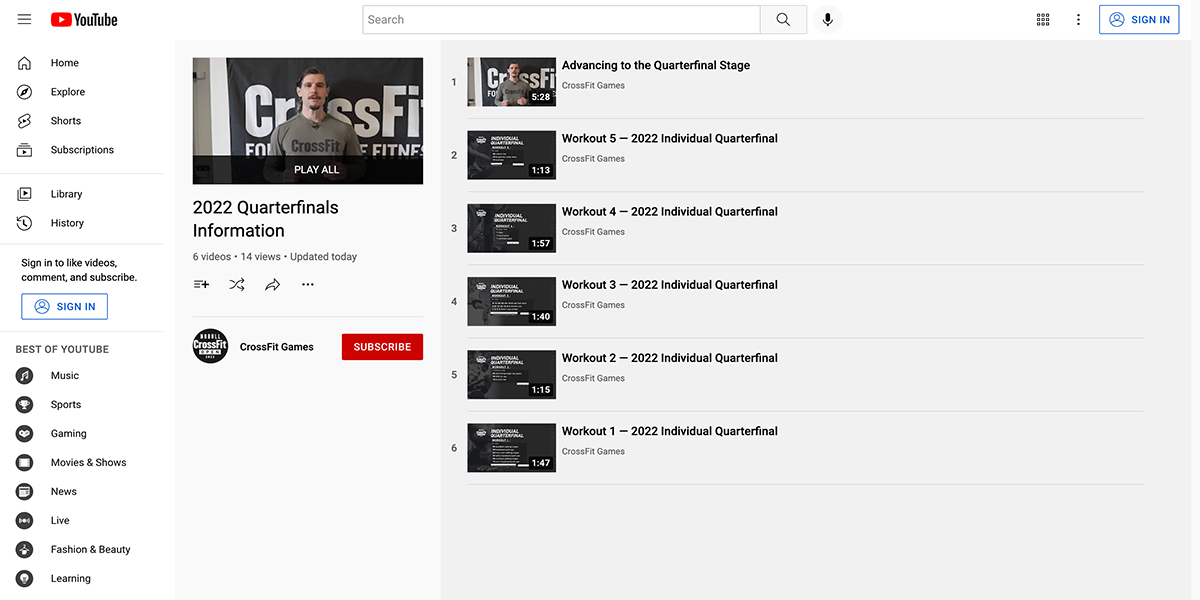
Task: Open 'Workout 3 — 2022 Individual Quarterfinal' title
Action: click(670, 284)
